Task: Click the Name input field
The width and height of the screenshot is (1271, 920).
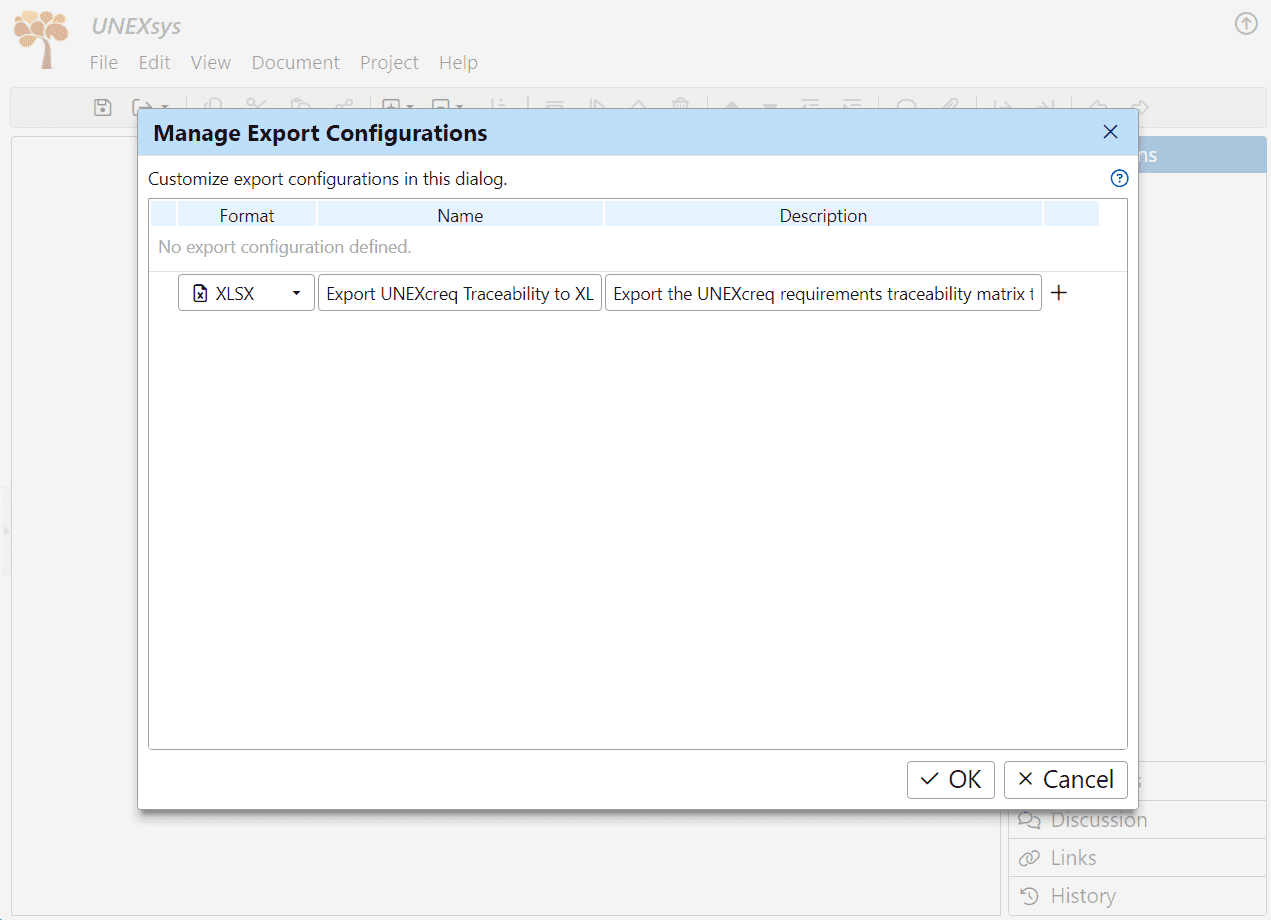Action: pyautogui.click(x=460, y=293)
